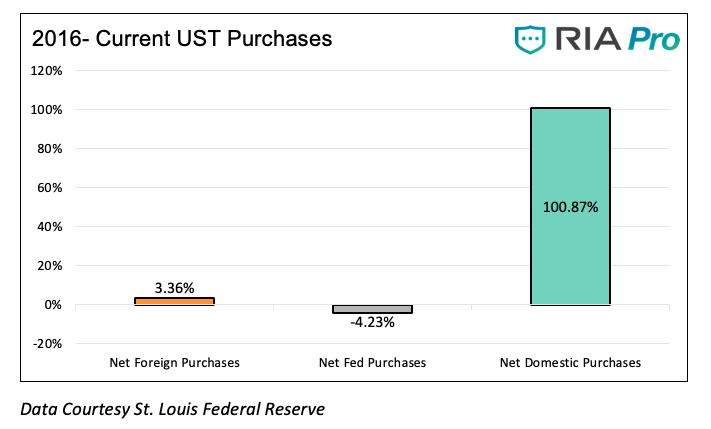Select the orange Net Foreign Purchases bar

tap(174, 301)
